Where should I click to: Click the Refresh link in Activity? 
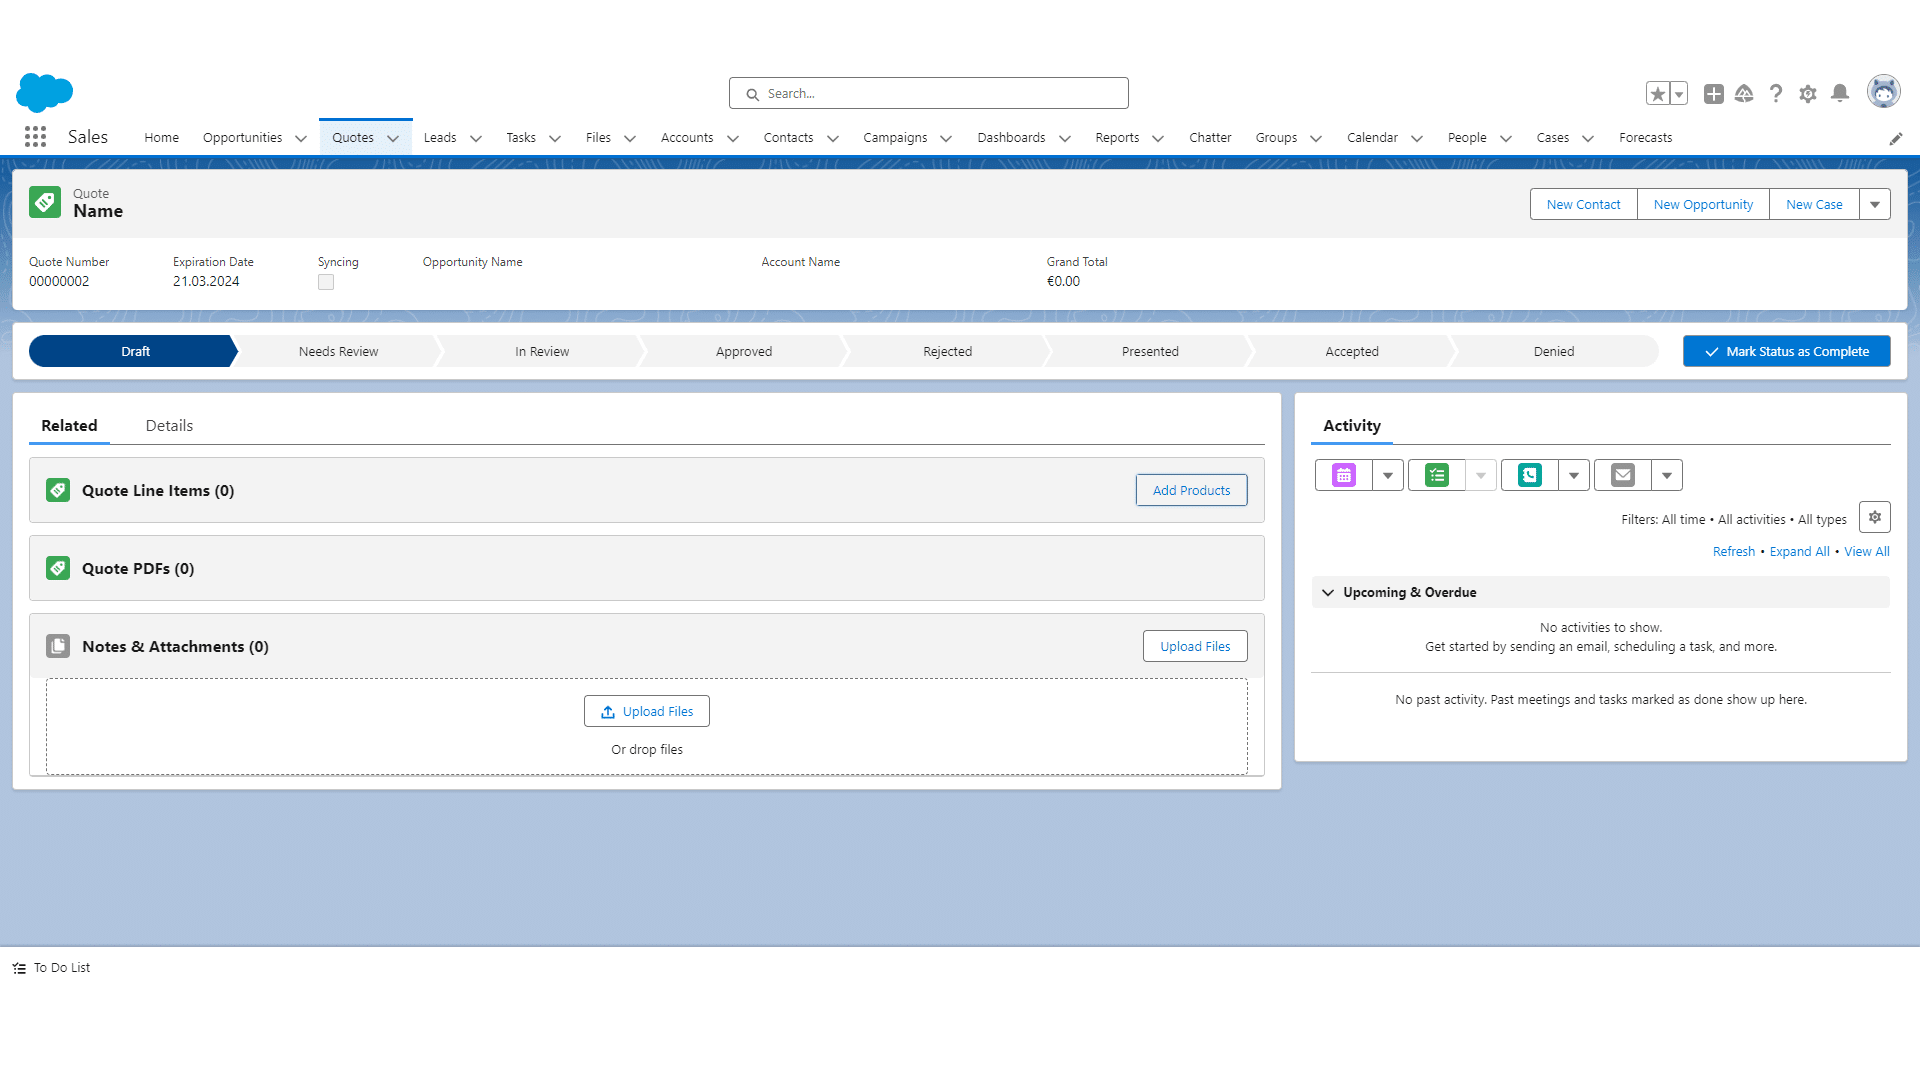click(x=1733, y=551)
